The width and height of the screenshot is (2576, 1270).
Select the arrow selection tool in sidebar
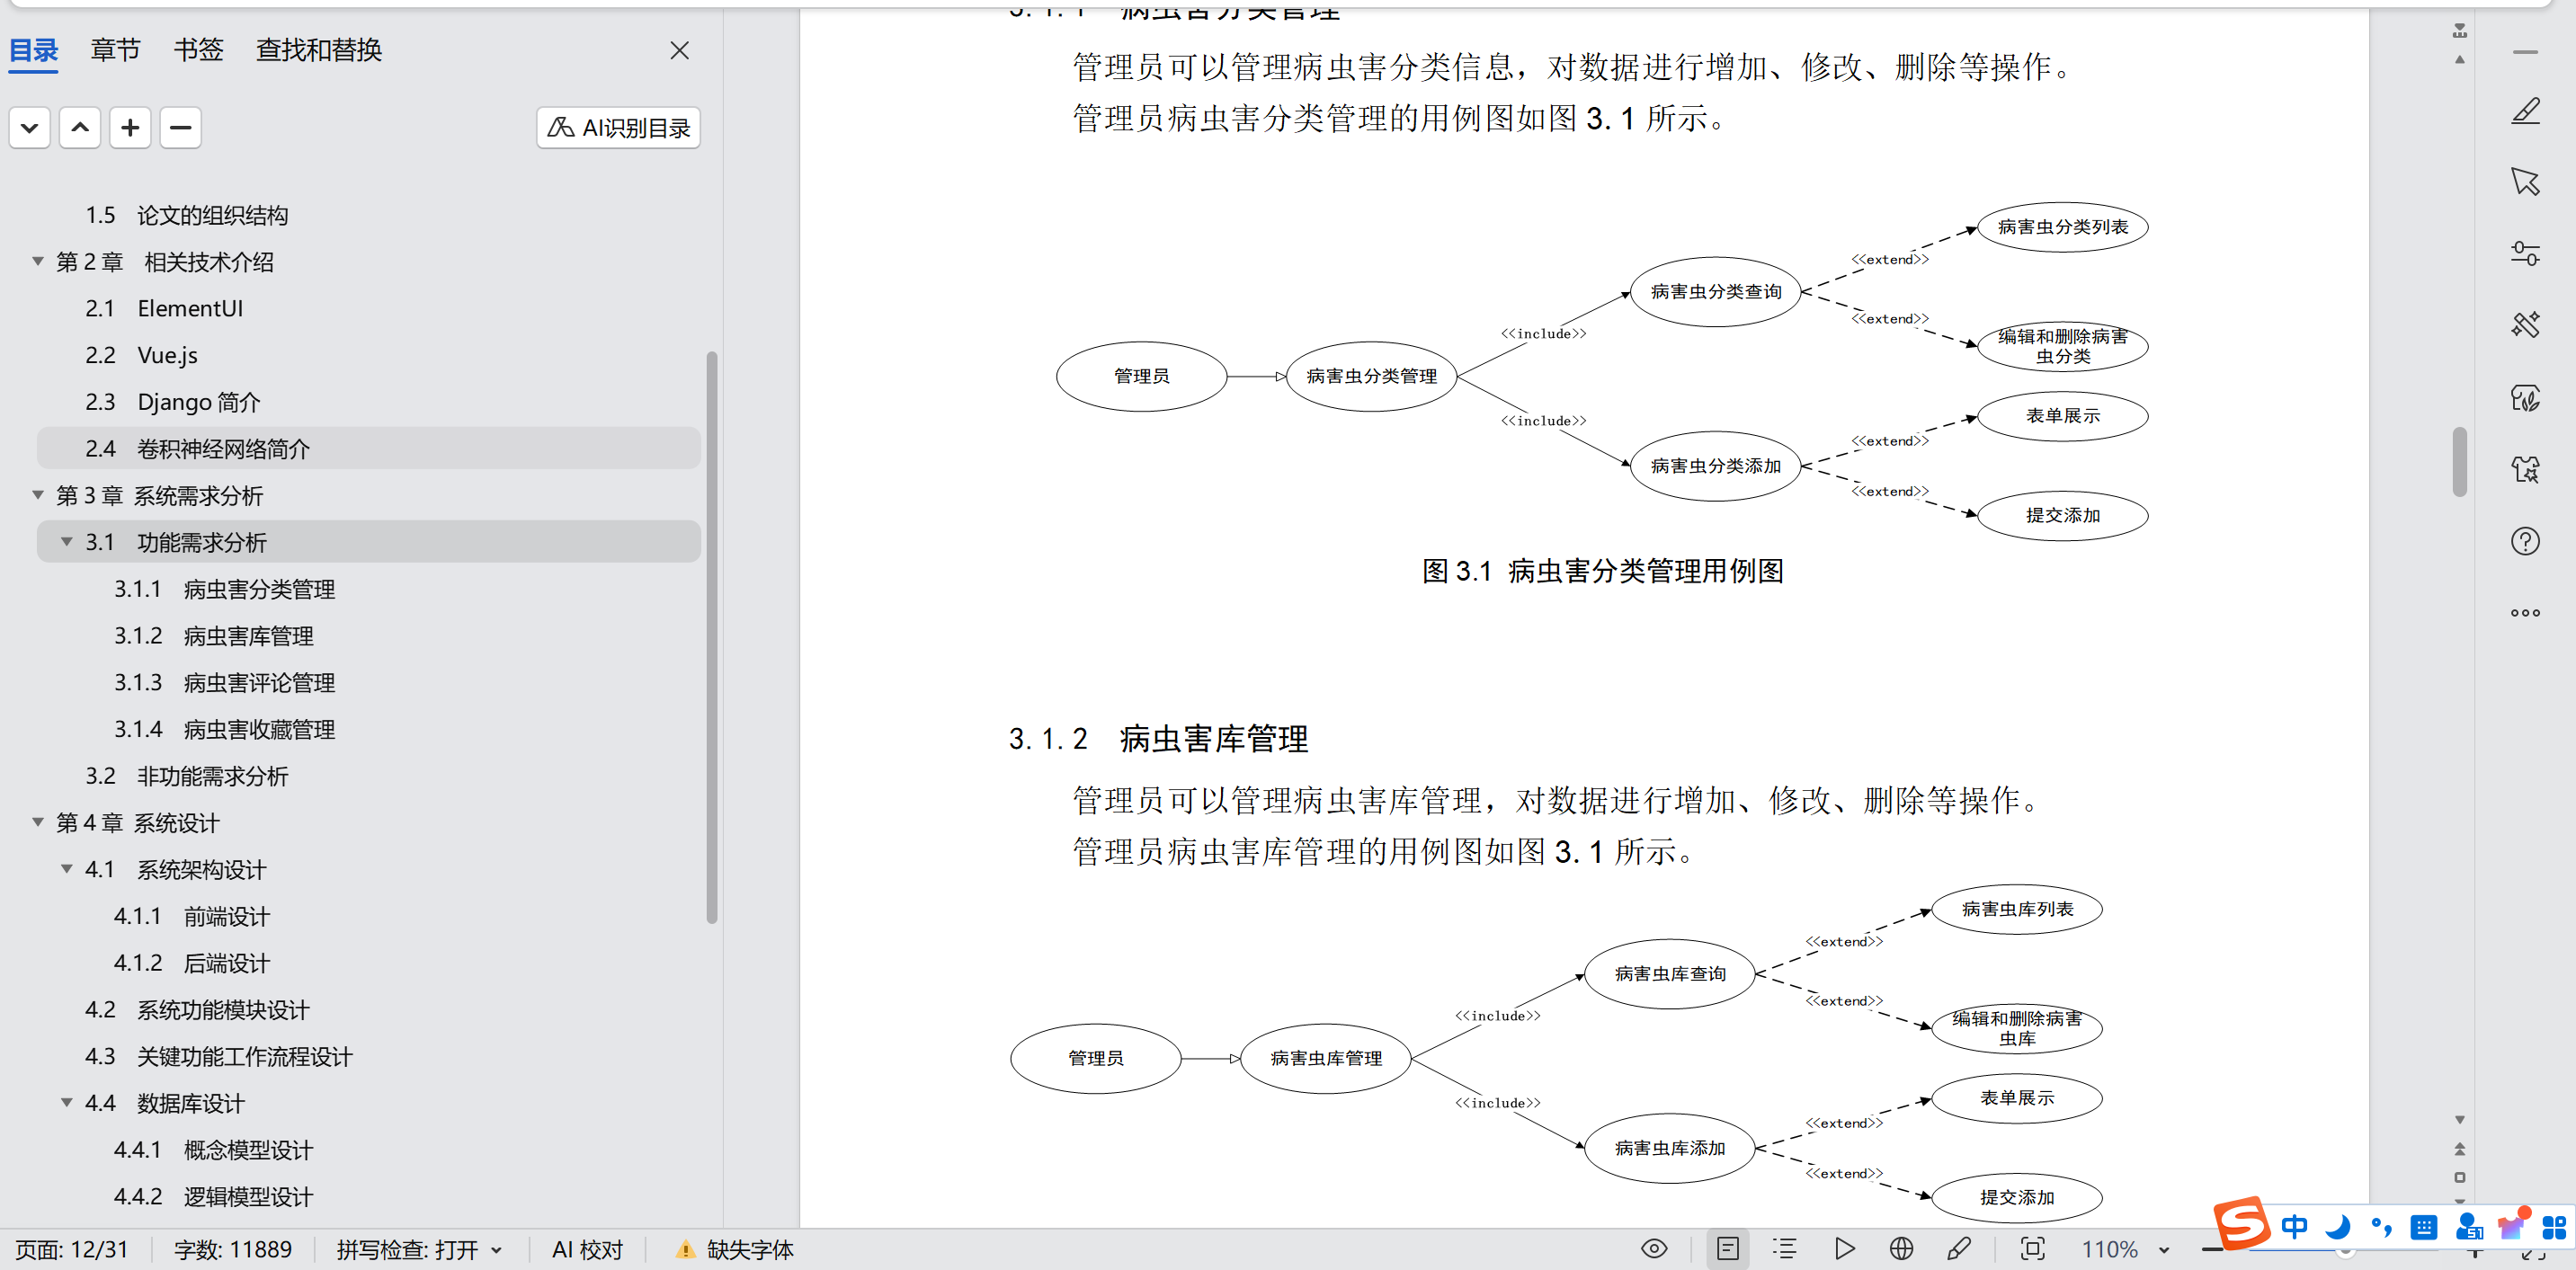tap(2525, 182)
